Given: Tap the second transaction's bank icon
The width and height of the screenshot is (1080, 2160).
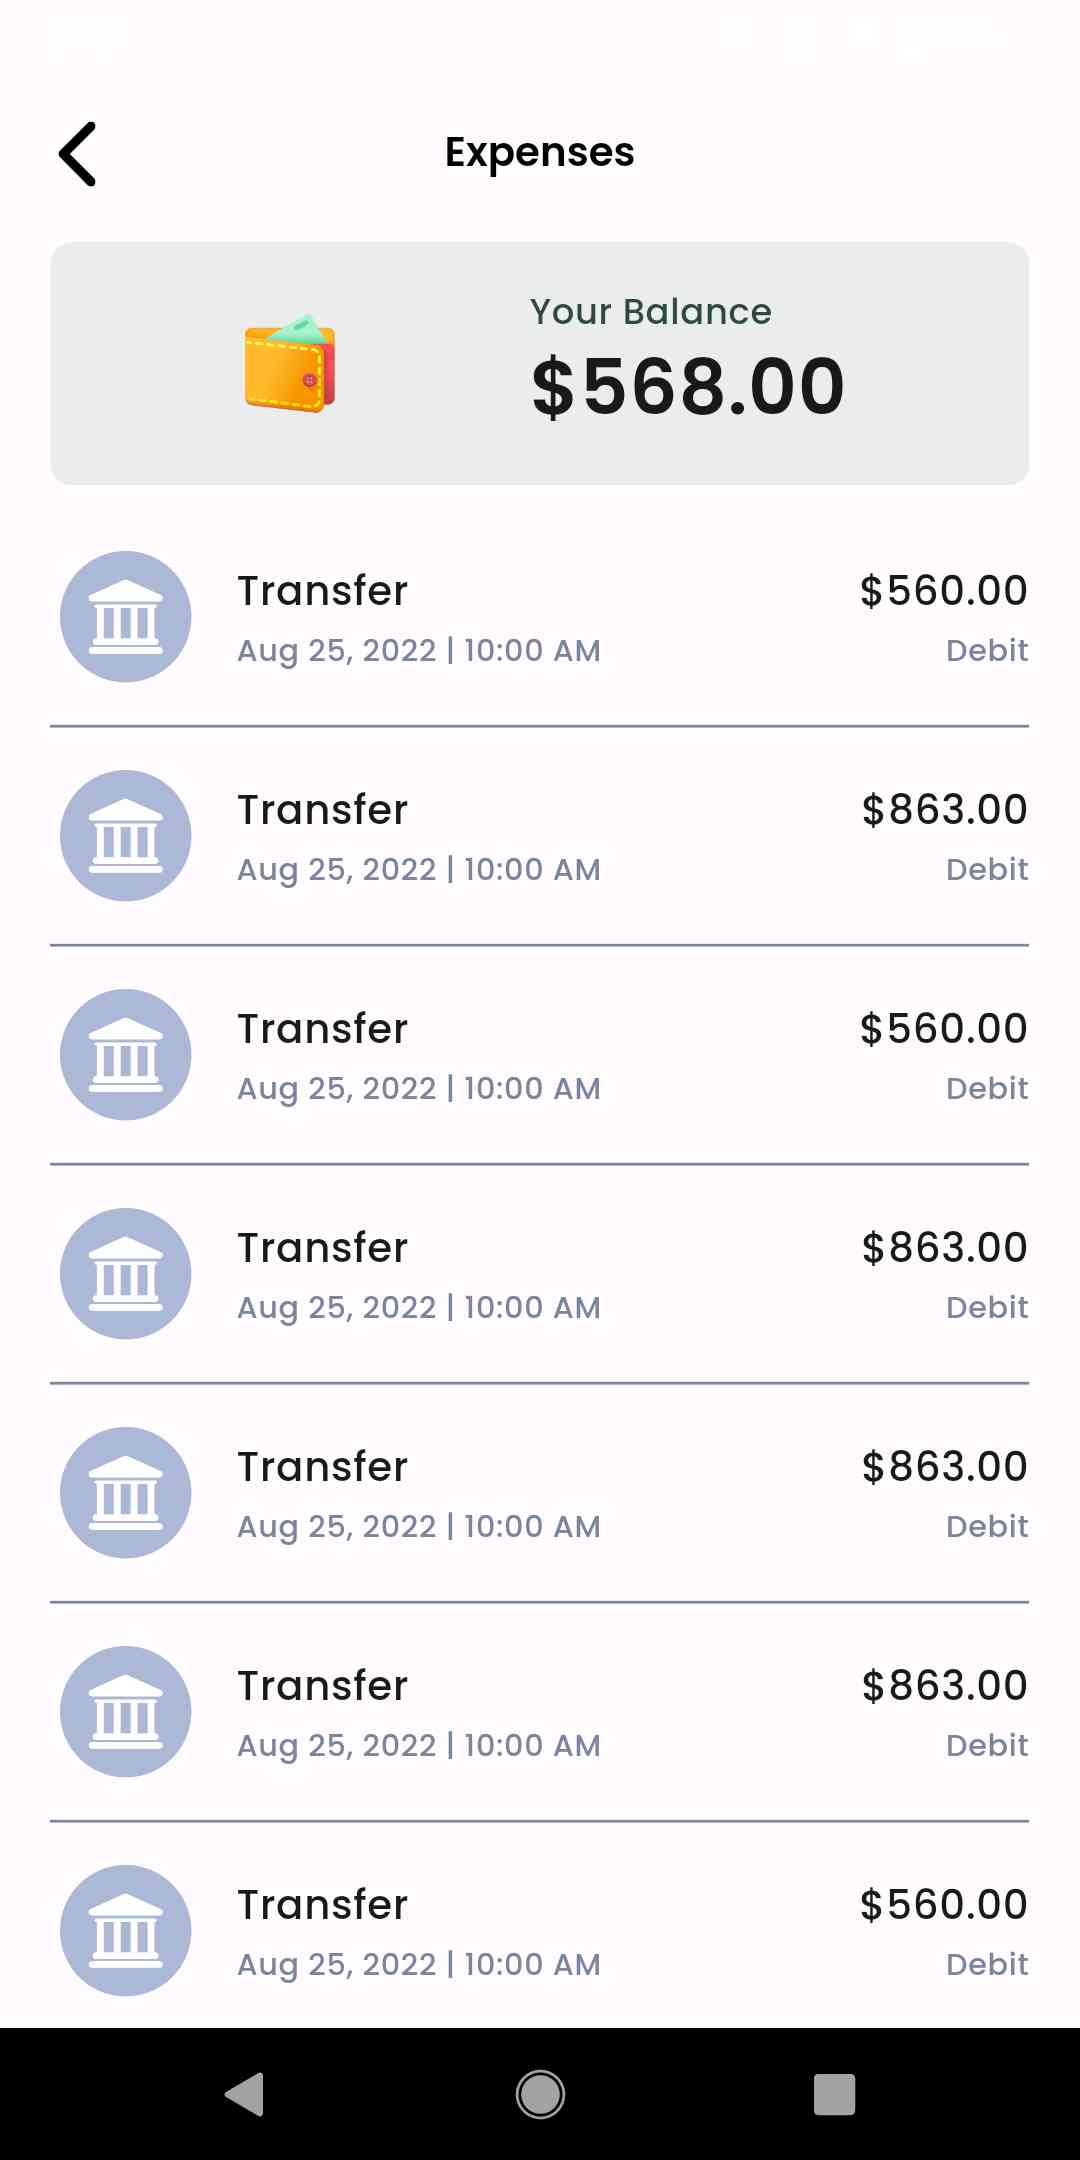Looking at the screenshot, I should click(126, 836).
